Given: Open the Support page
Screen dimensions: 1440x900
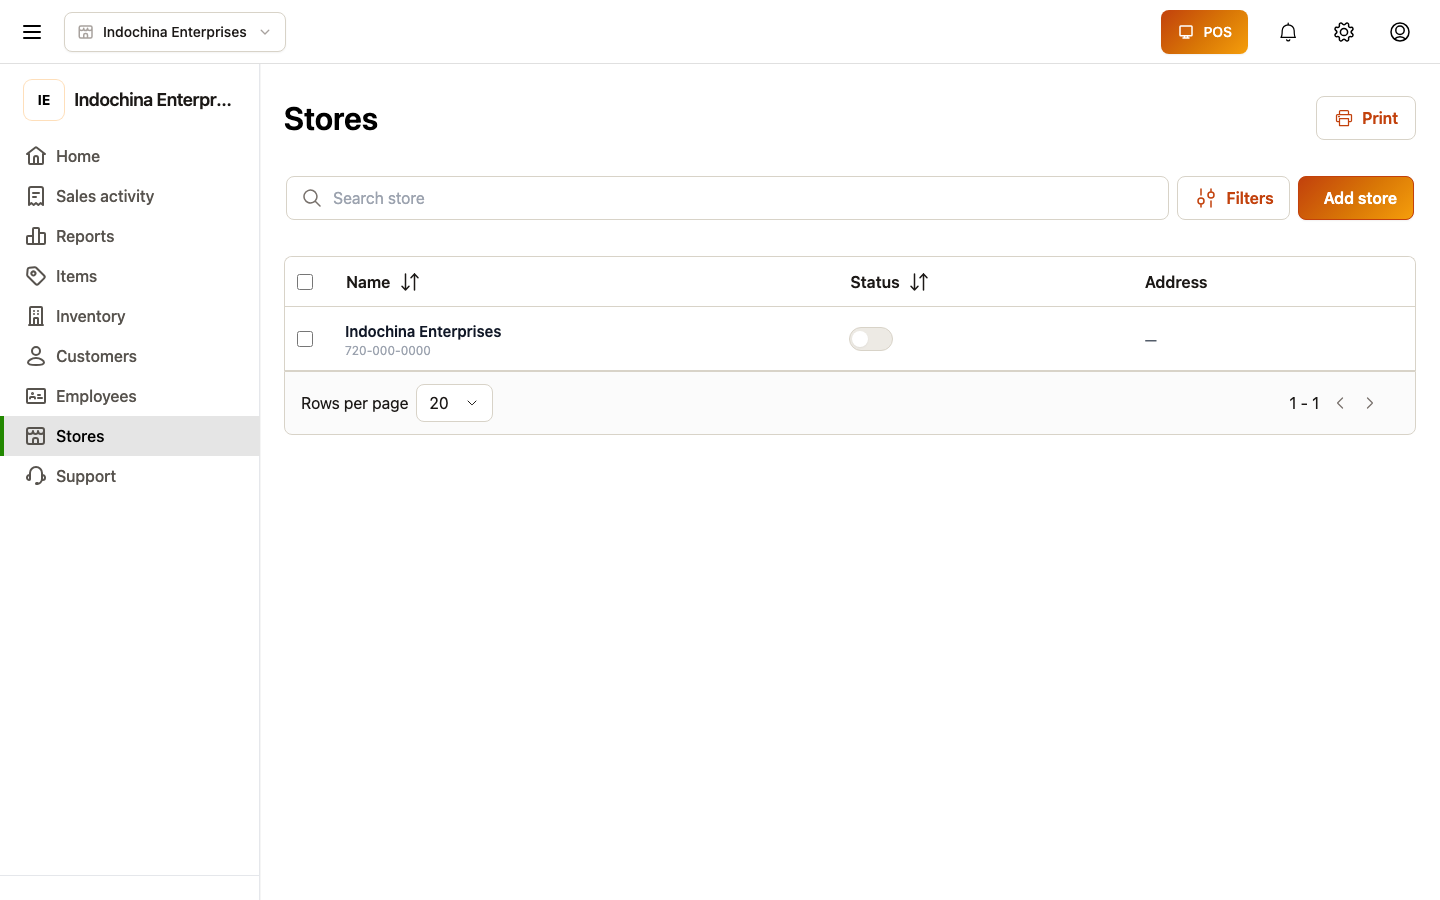Looking at the screenshot, I should (x=130, y=476).
